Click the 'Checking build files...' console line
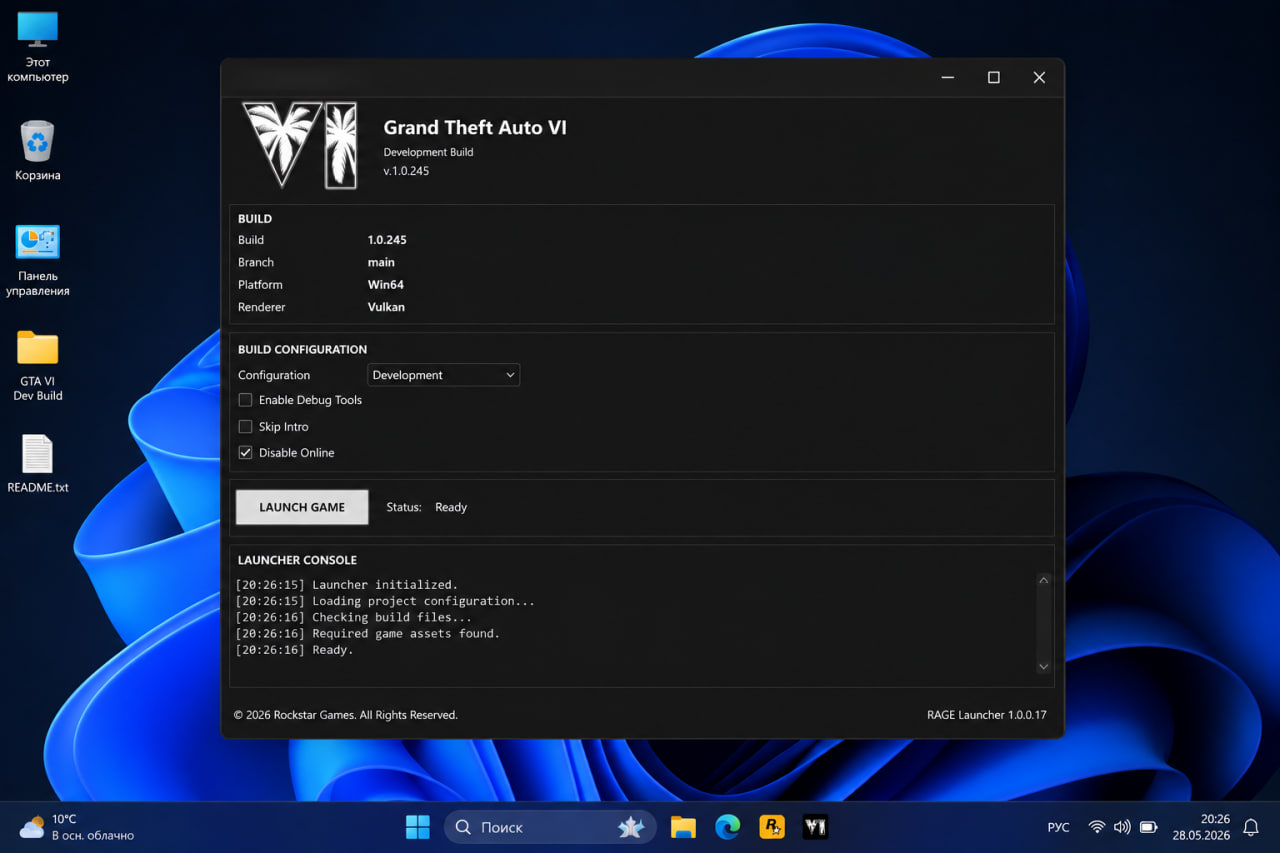This screenshot has width=1280, height=853. (x=392, y=617)
